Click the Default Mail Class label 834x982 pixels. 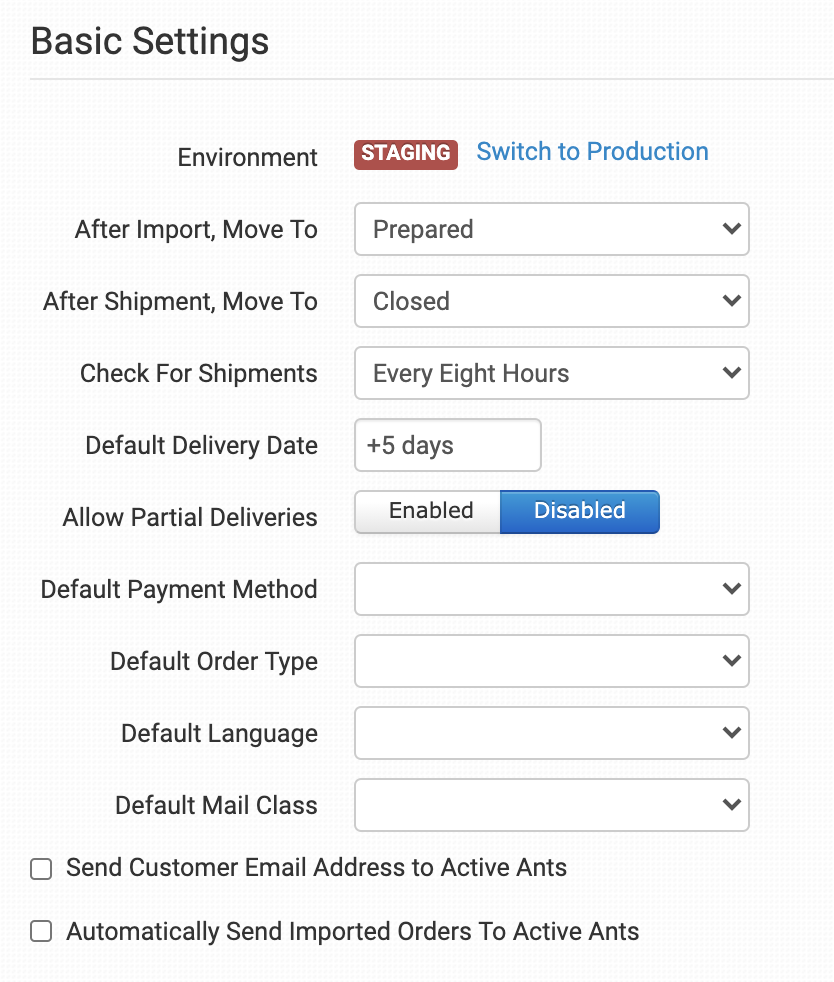pyautogui.click(x=216, y=806)
